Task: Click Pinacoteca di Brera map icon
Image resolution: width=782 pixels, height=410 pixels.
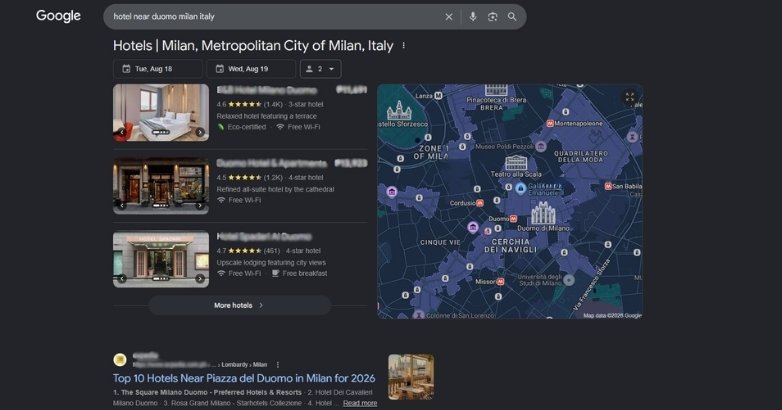Action: point(496,90)
